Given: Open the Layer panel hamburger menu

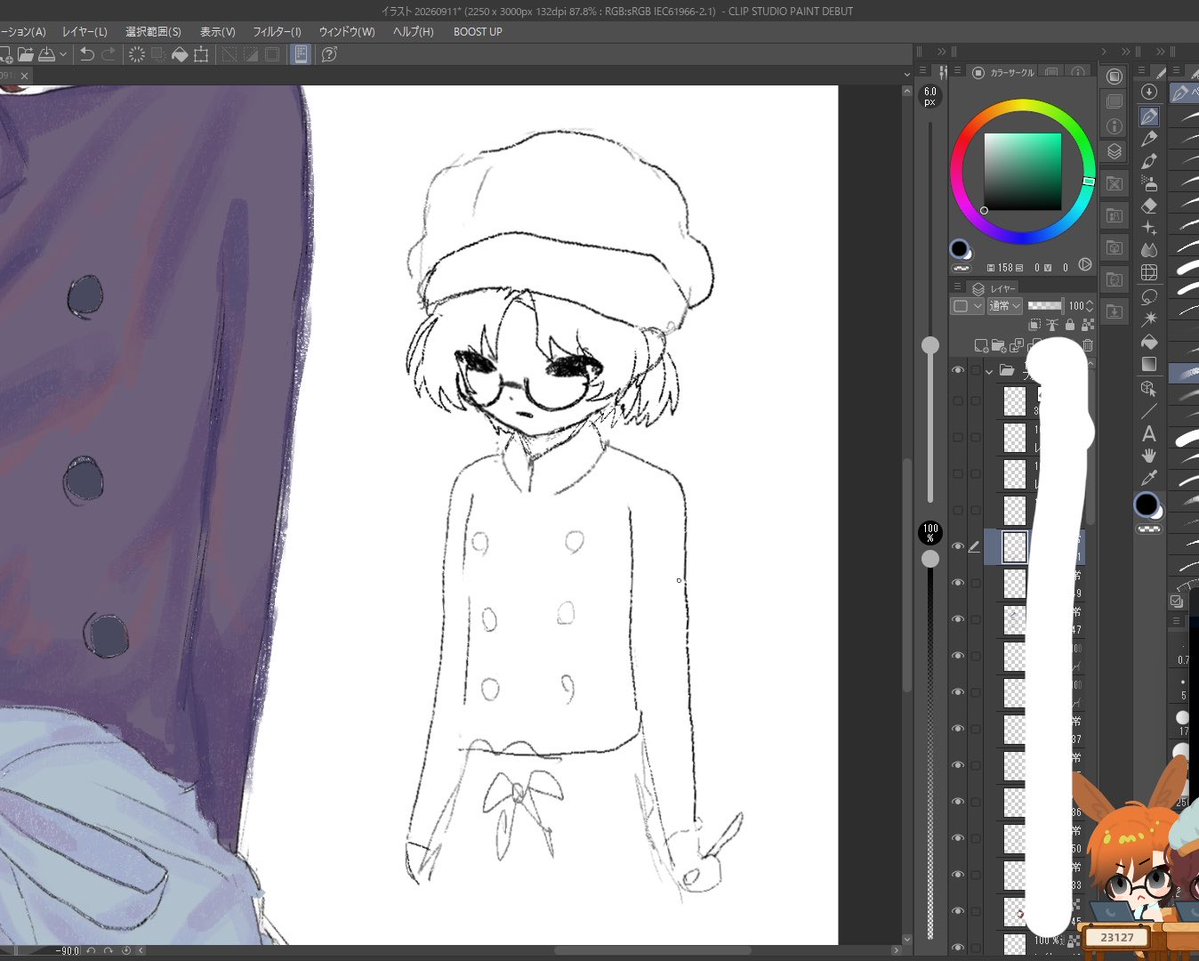Looking at the screenshot, I should click(x=957, y=287).
